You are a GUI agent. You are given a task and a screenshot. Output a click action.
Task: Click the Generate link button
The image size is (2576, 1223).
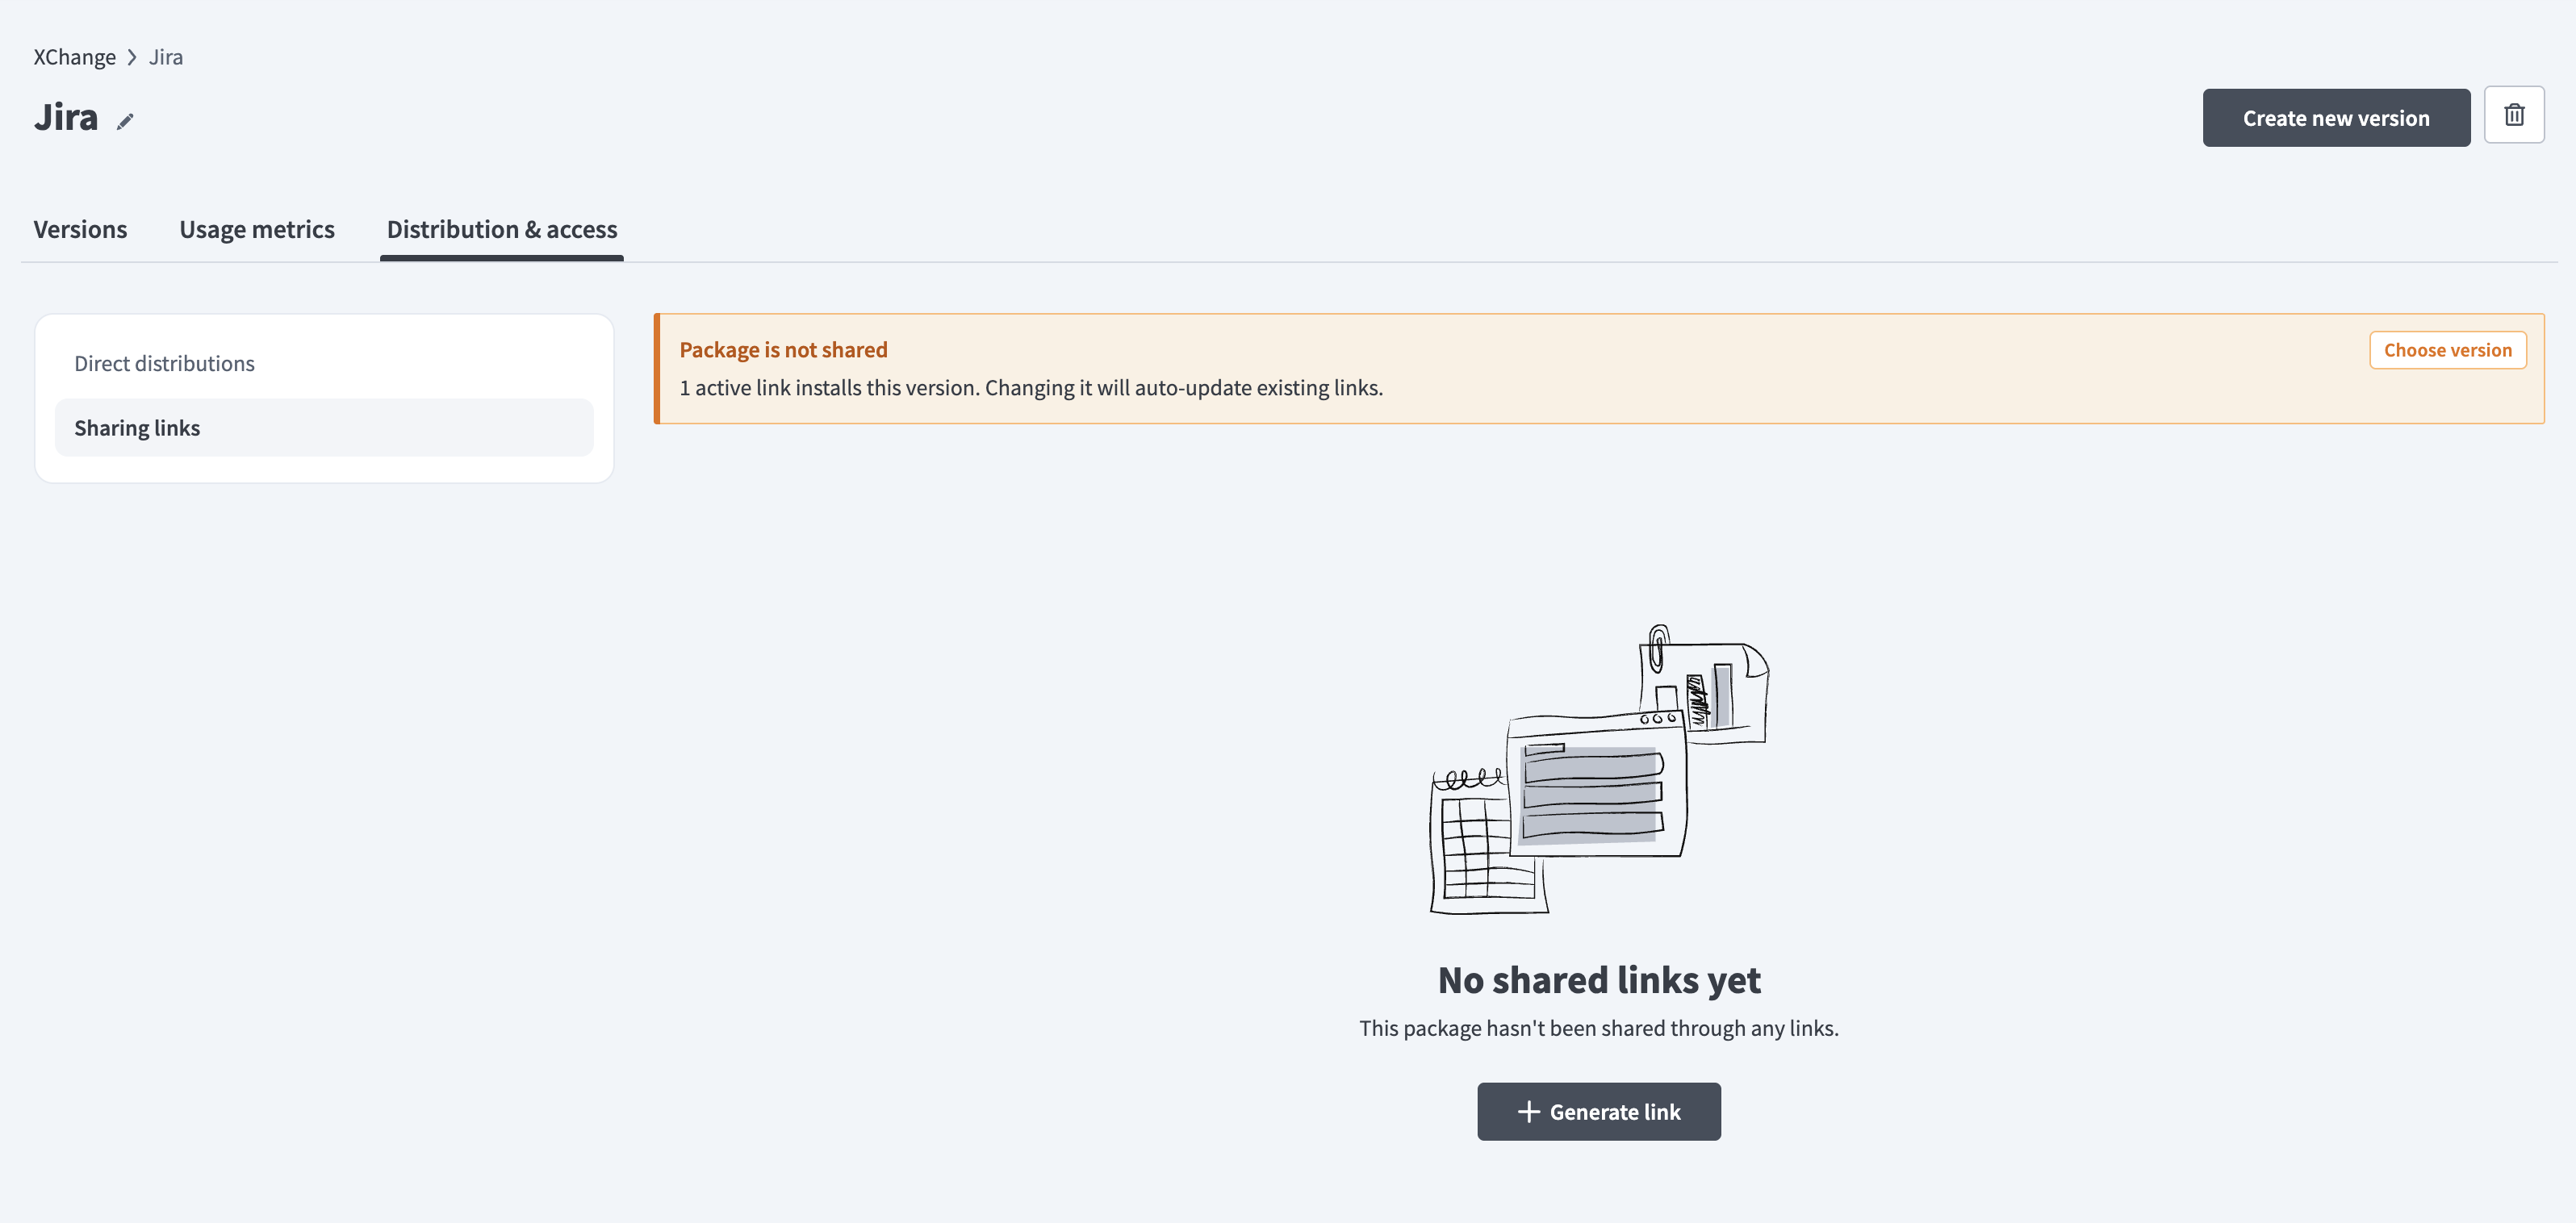(1599, 1111)
